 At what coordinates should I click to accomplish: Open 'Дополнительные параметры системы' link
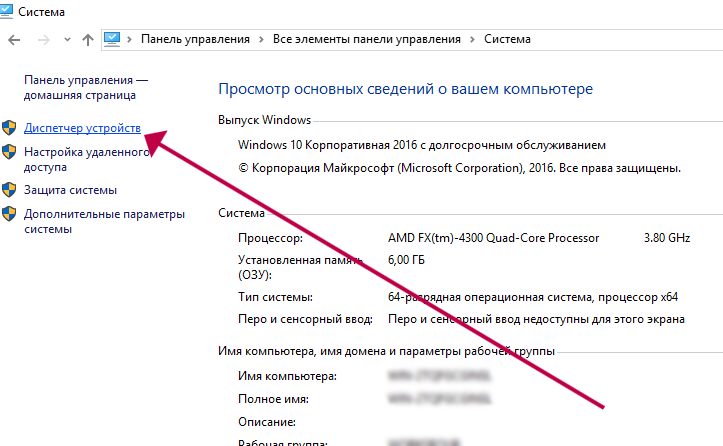click(x=104, y=221)
